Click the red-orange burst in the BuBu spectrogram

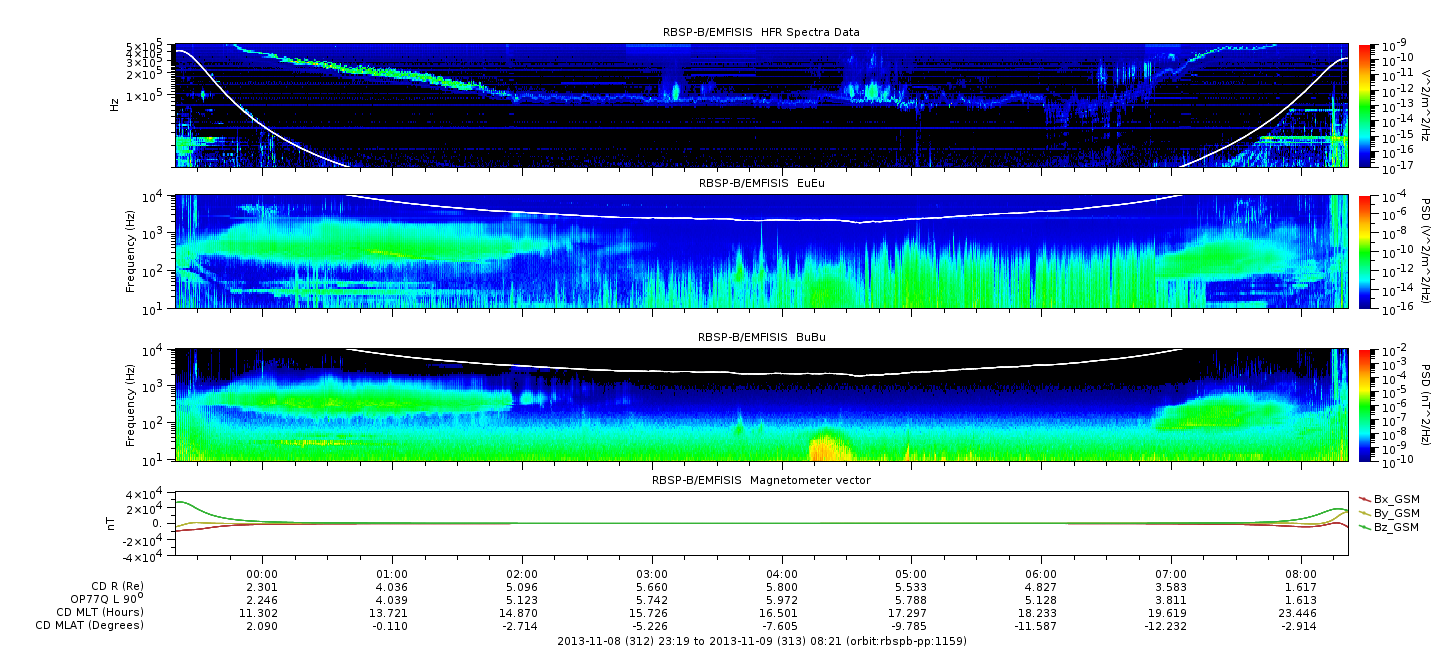(x=823, y=447)
